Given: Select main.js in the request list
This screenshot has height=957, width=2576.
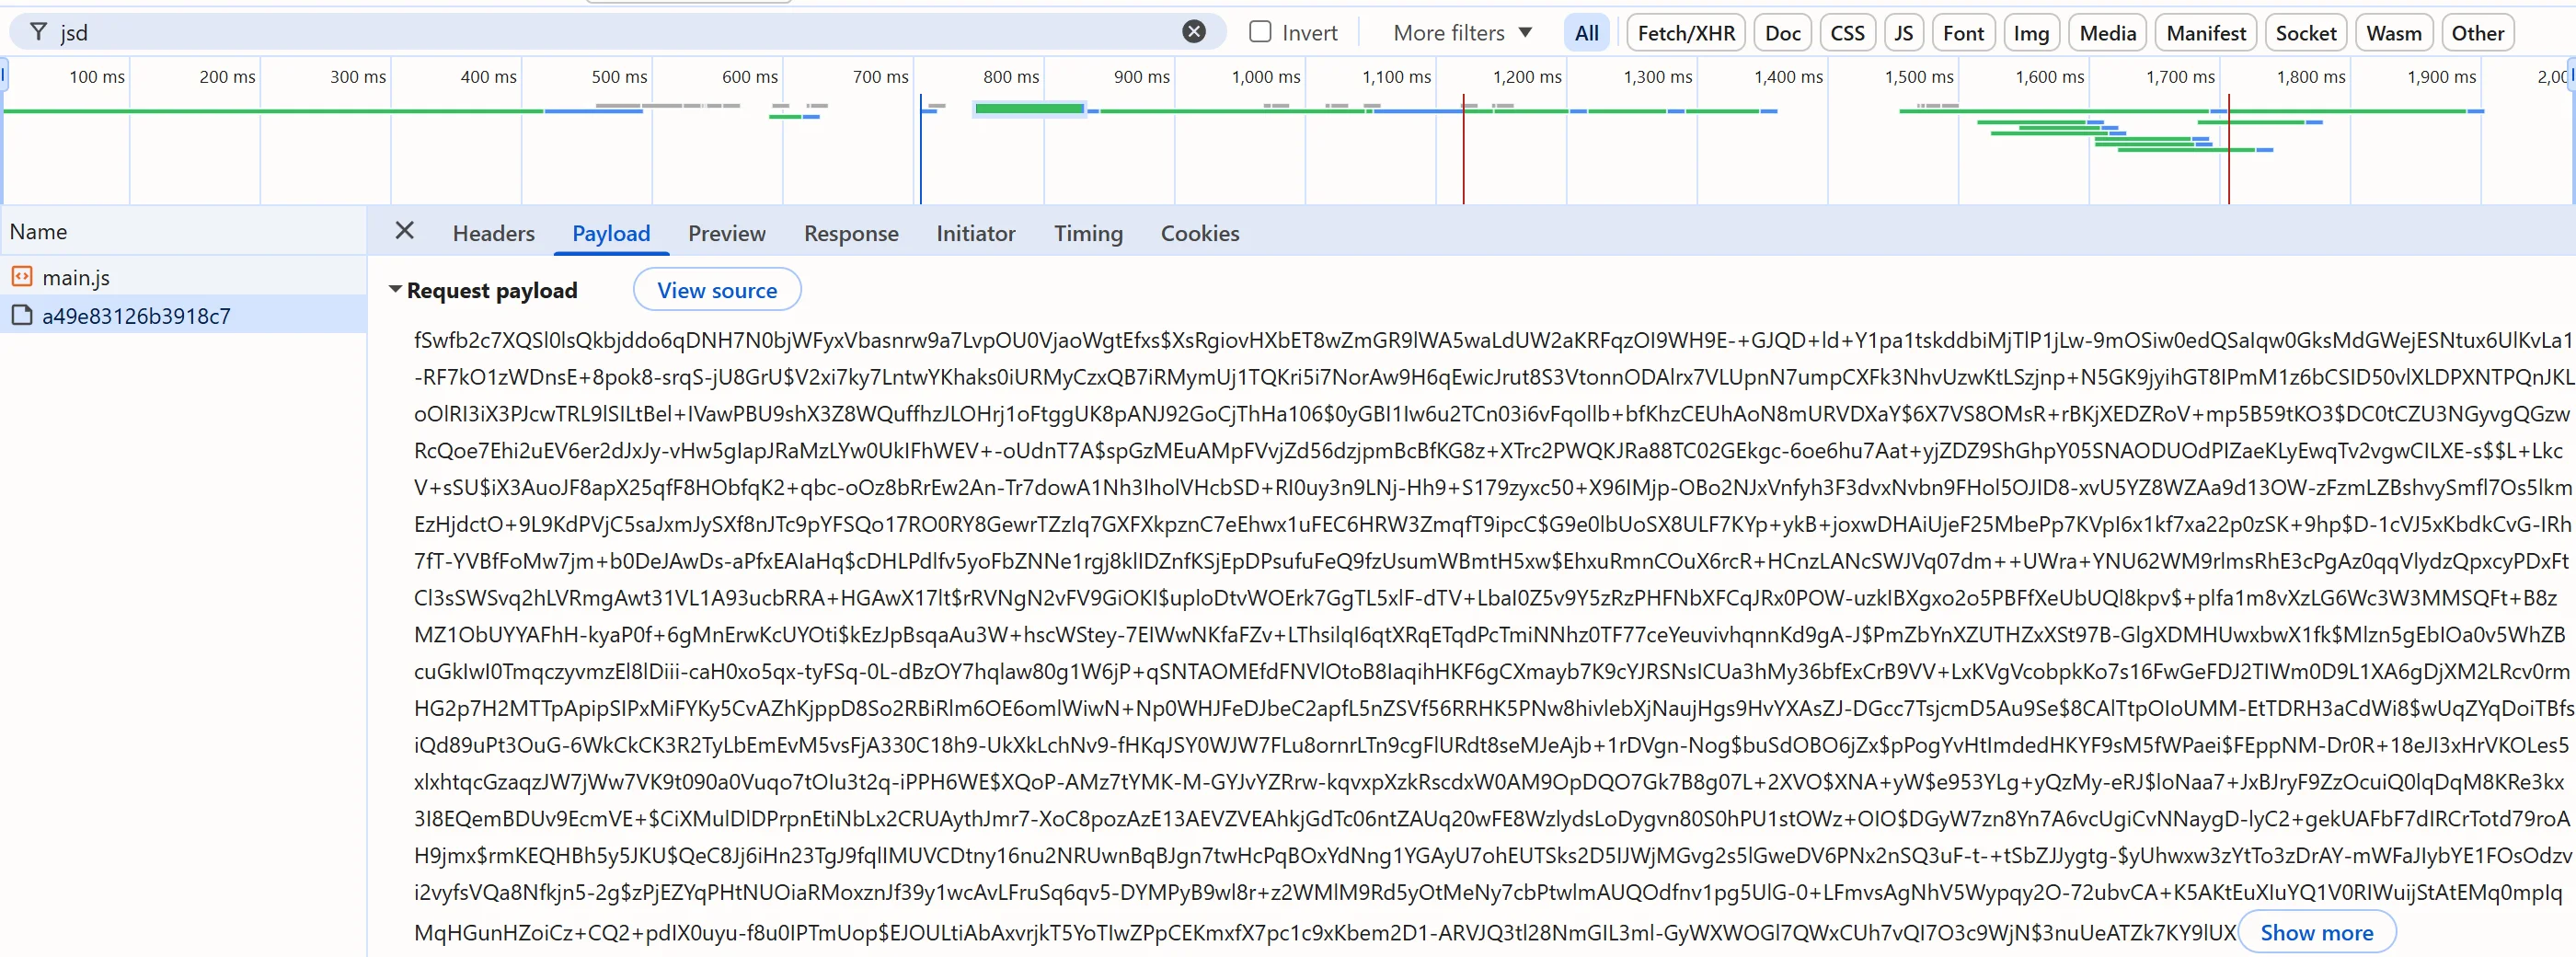Looking at the screenshot, I should point(183,277).
